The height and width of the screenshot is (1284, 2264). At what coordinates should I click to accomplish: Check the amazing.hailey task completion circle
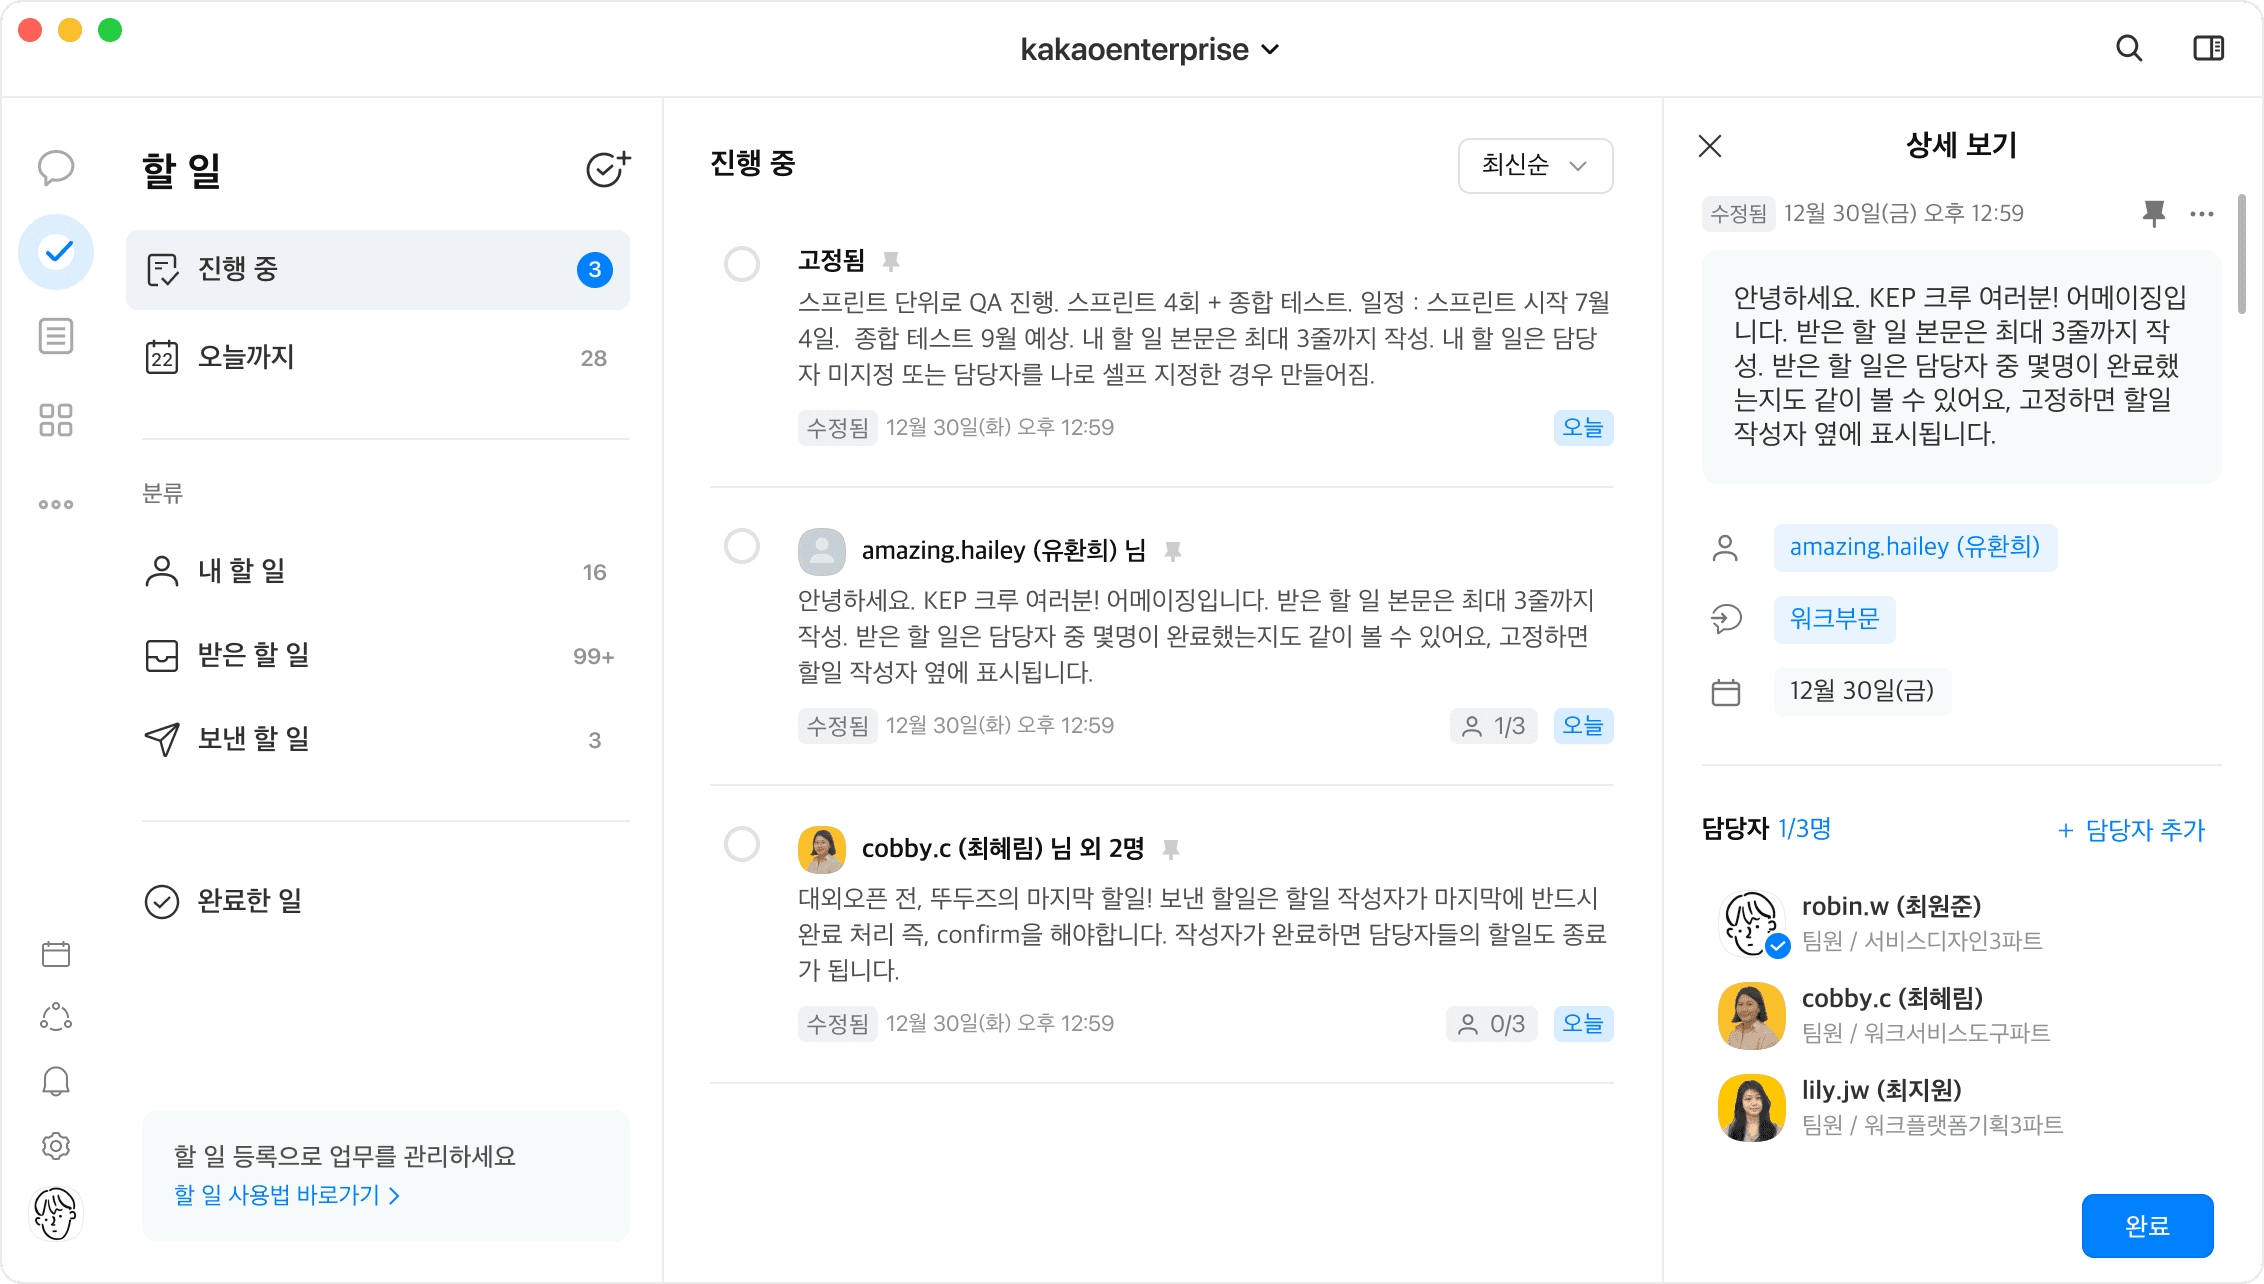[742, 546]
